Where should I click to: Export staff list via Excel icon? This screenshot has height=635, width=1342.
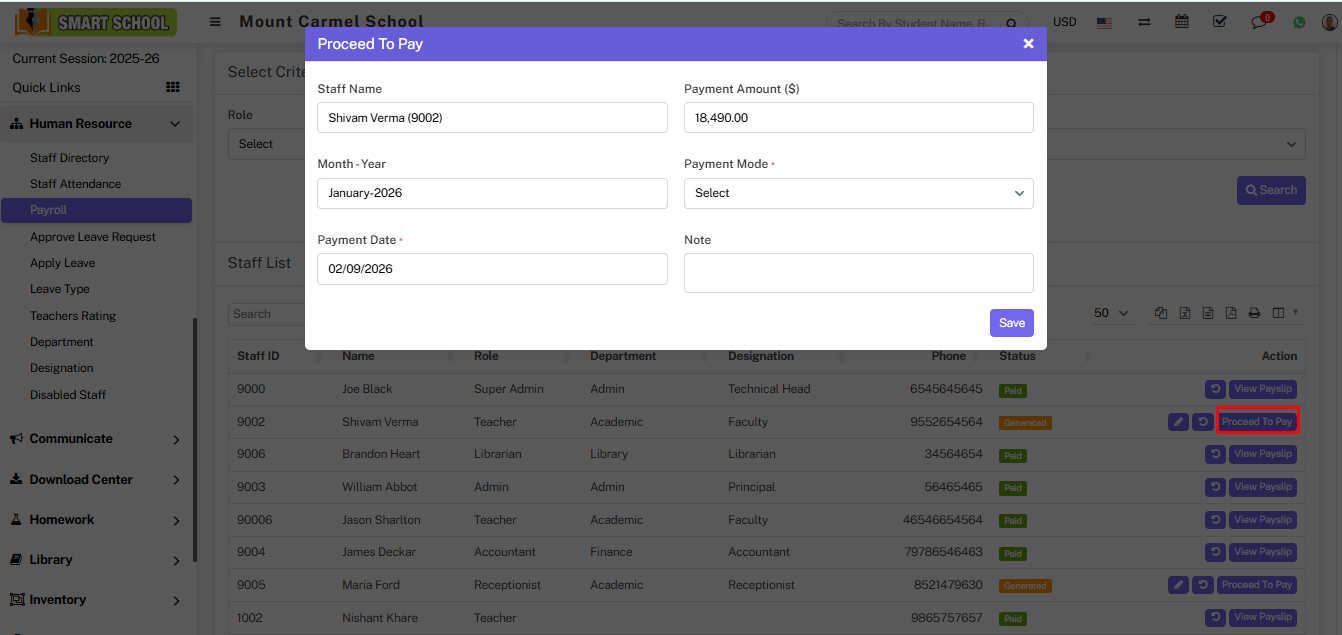(1184, 313)
